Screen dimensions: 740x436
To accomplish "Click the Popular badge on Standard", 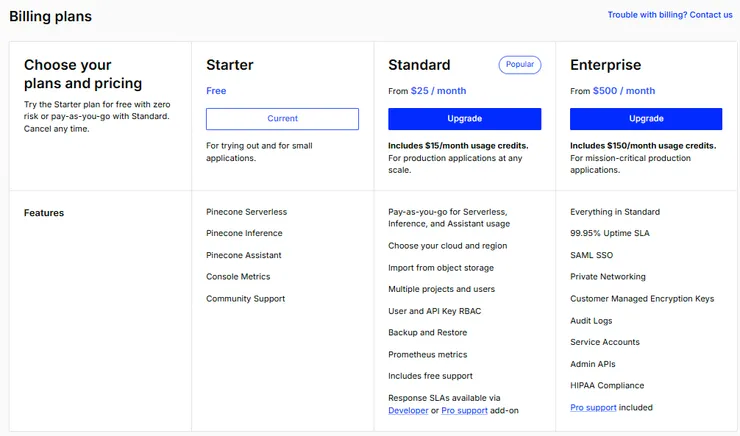I will point(520,65).
